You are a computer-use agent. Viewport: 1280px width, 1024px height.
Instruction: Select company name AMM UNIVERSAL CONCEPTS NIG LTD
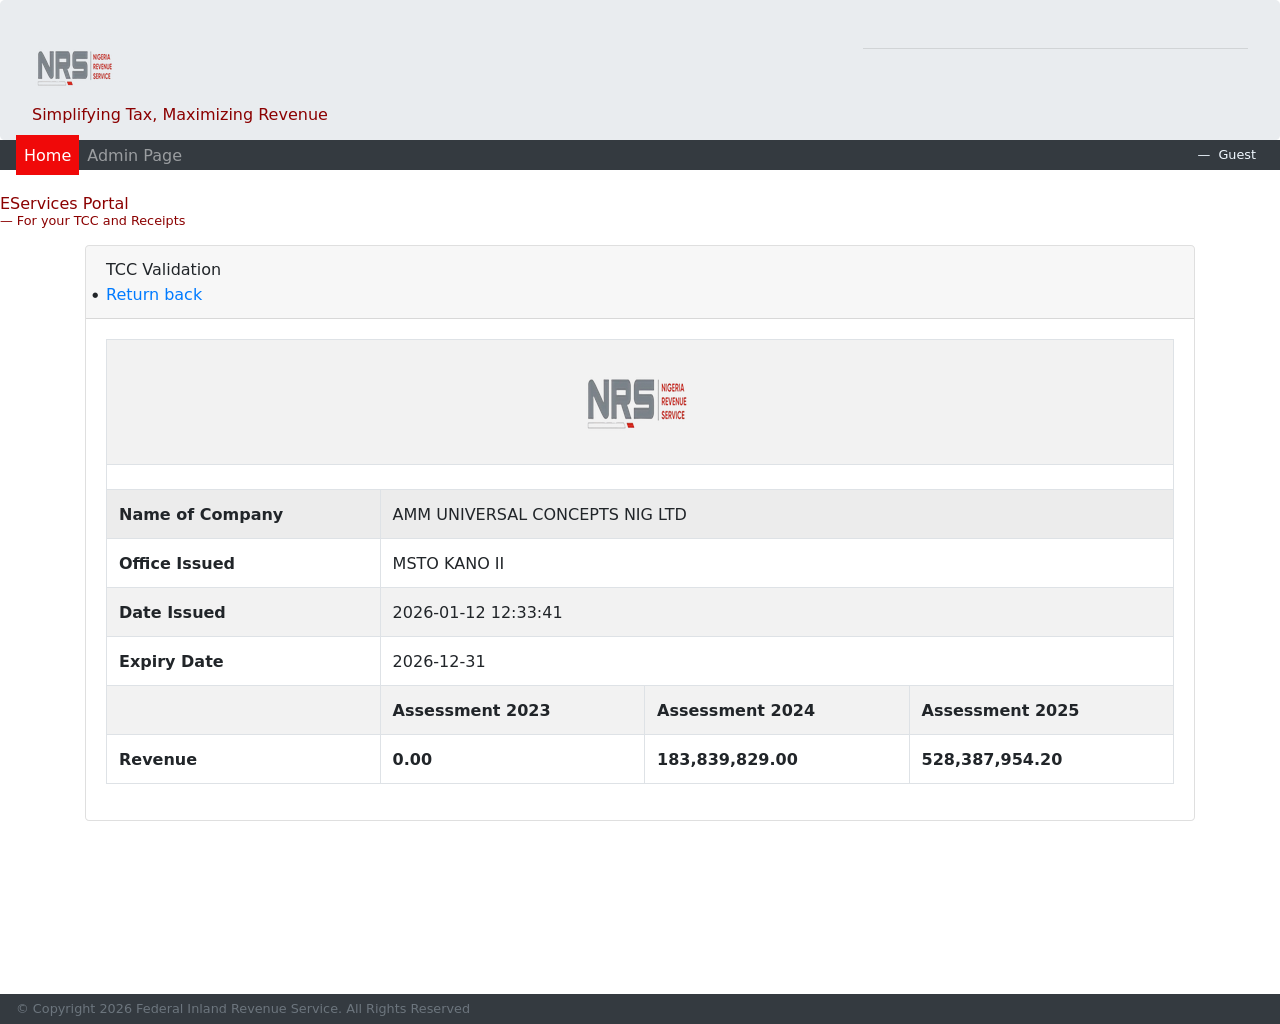[539, 514]
